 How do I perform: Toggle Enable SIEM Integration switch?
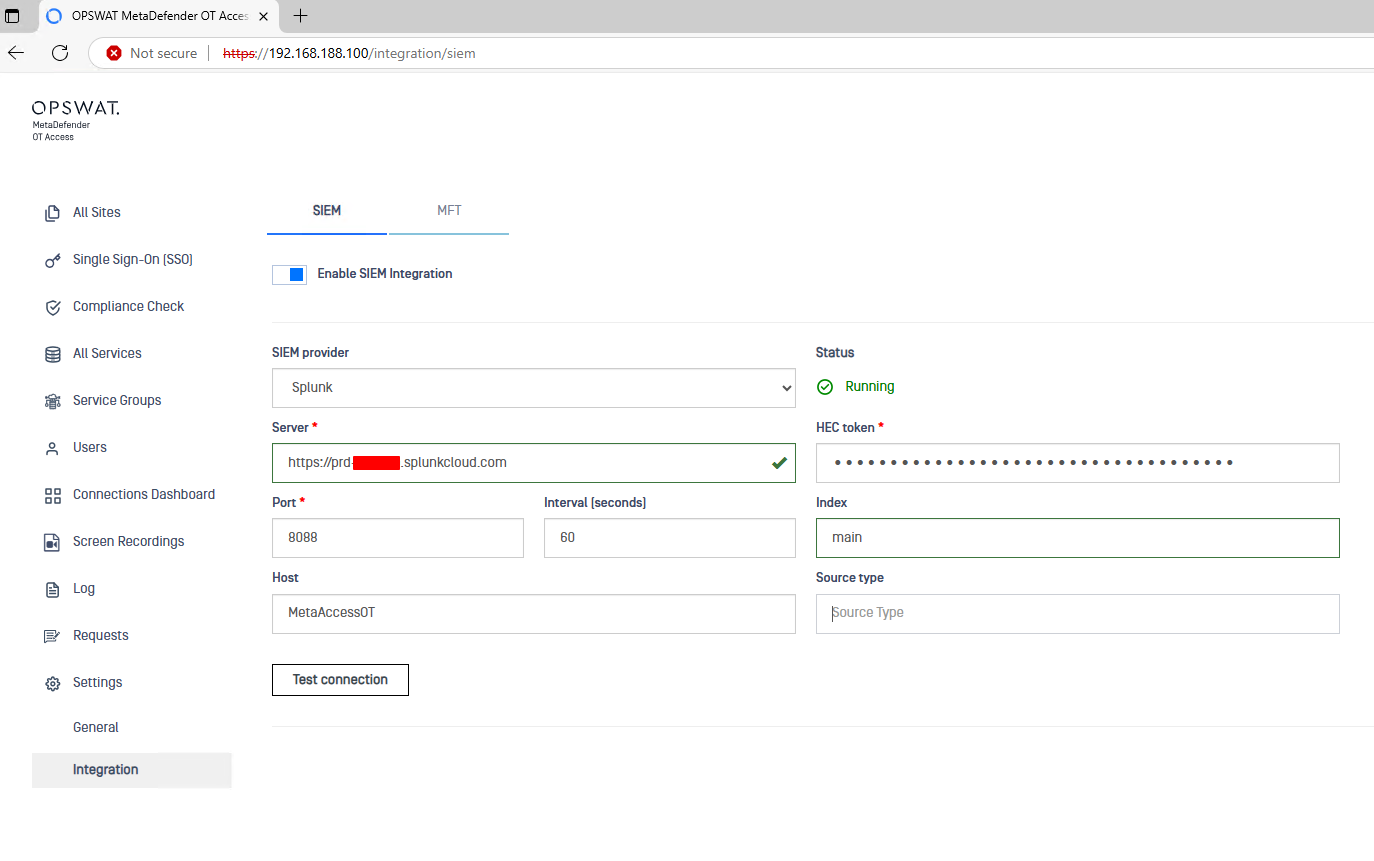(x=289, y=274)
